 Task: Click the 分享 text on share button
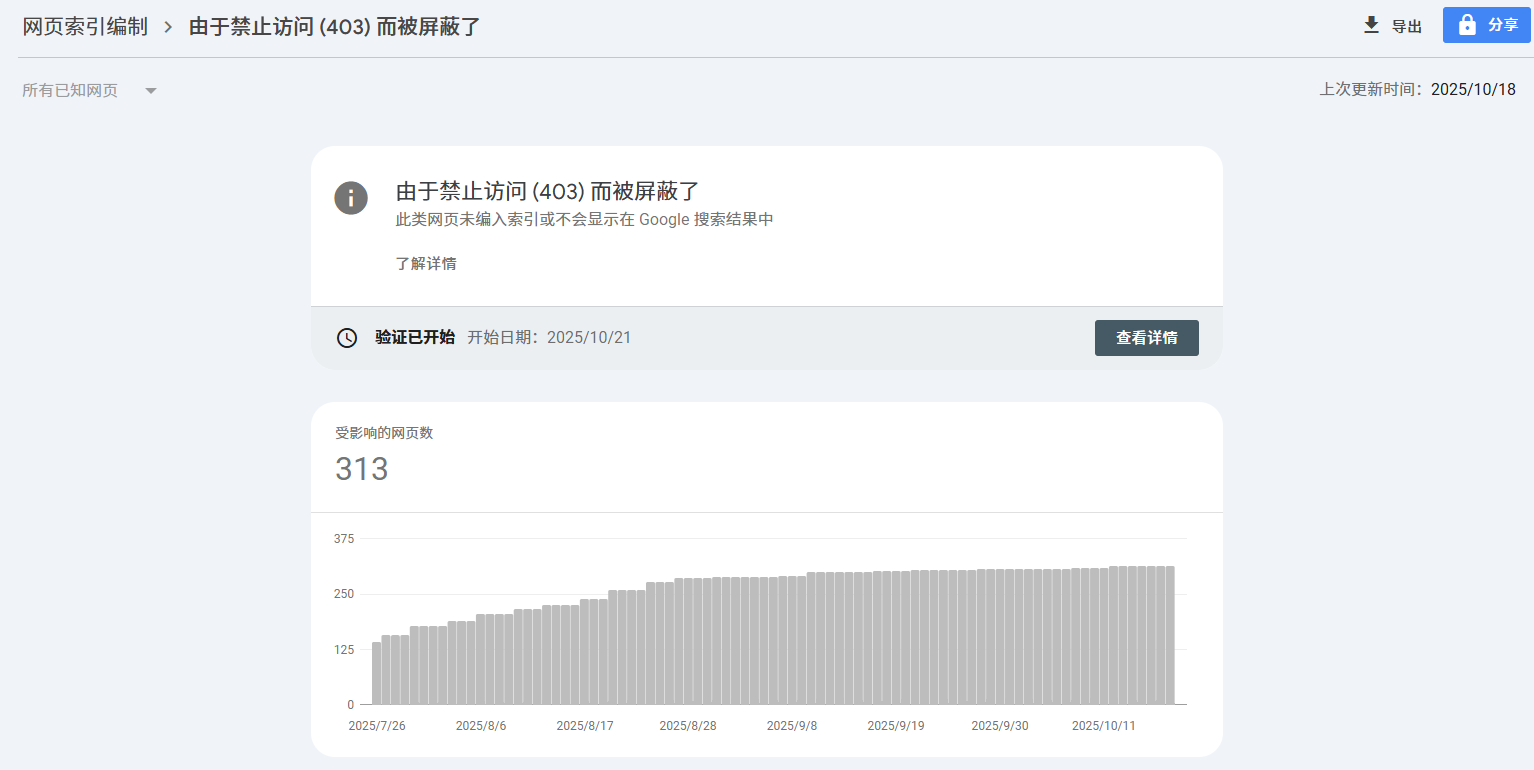pos(1502,25)
